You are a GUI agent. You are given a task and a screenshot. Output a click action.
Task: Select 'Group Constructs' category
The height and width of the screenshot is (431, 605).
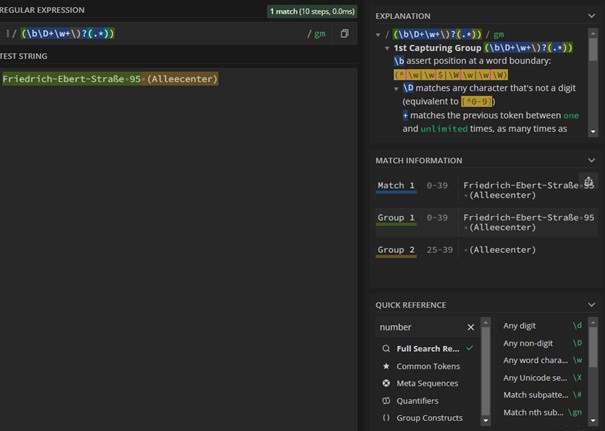pos(429,418)
